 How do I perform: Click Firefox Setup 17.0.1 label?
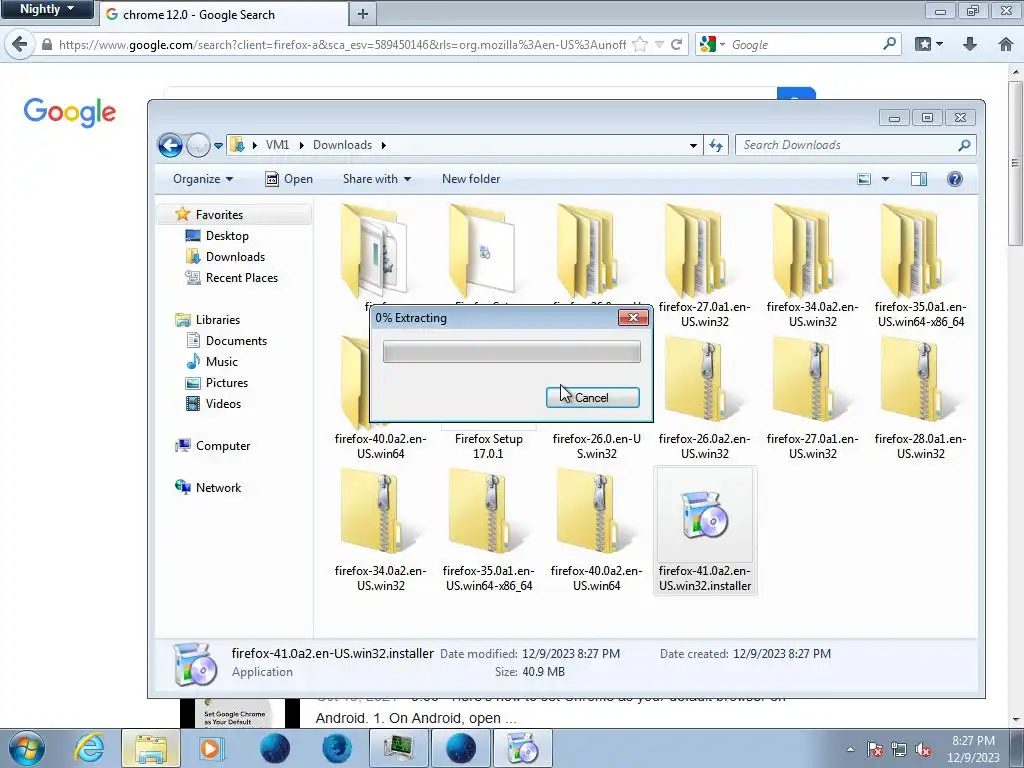488,446
